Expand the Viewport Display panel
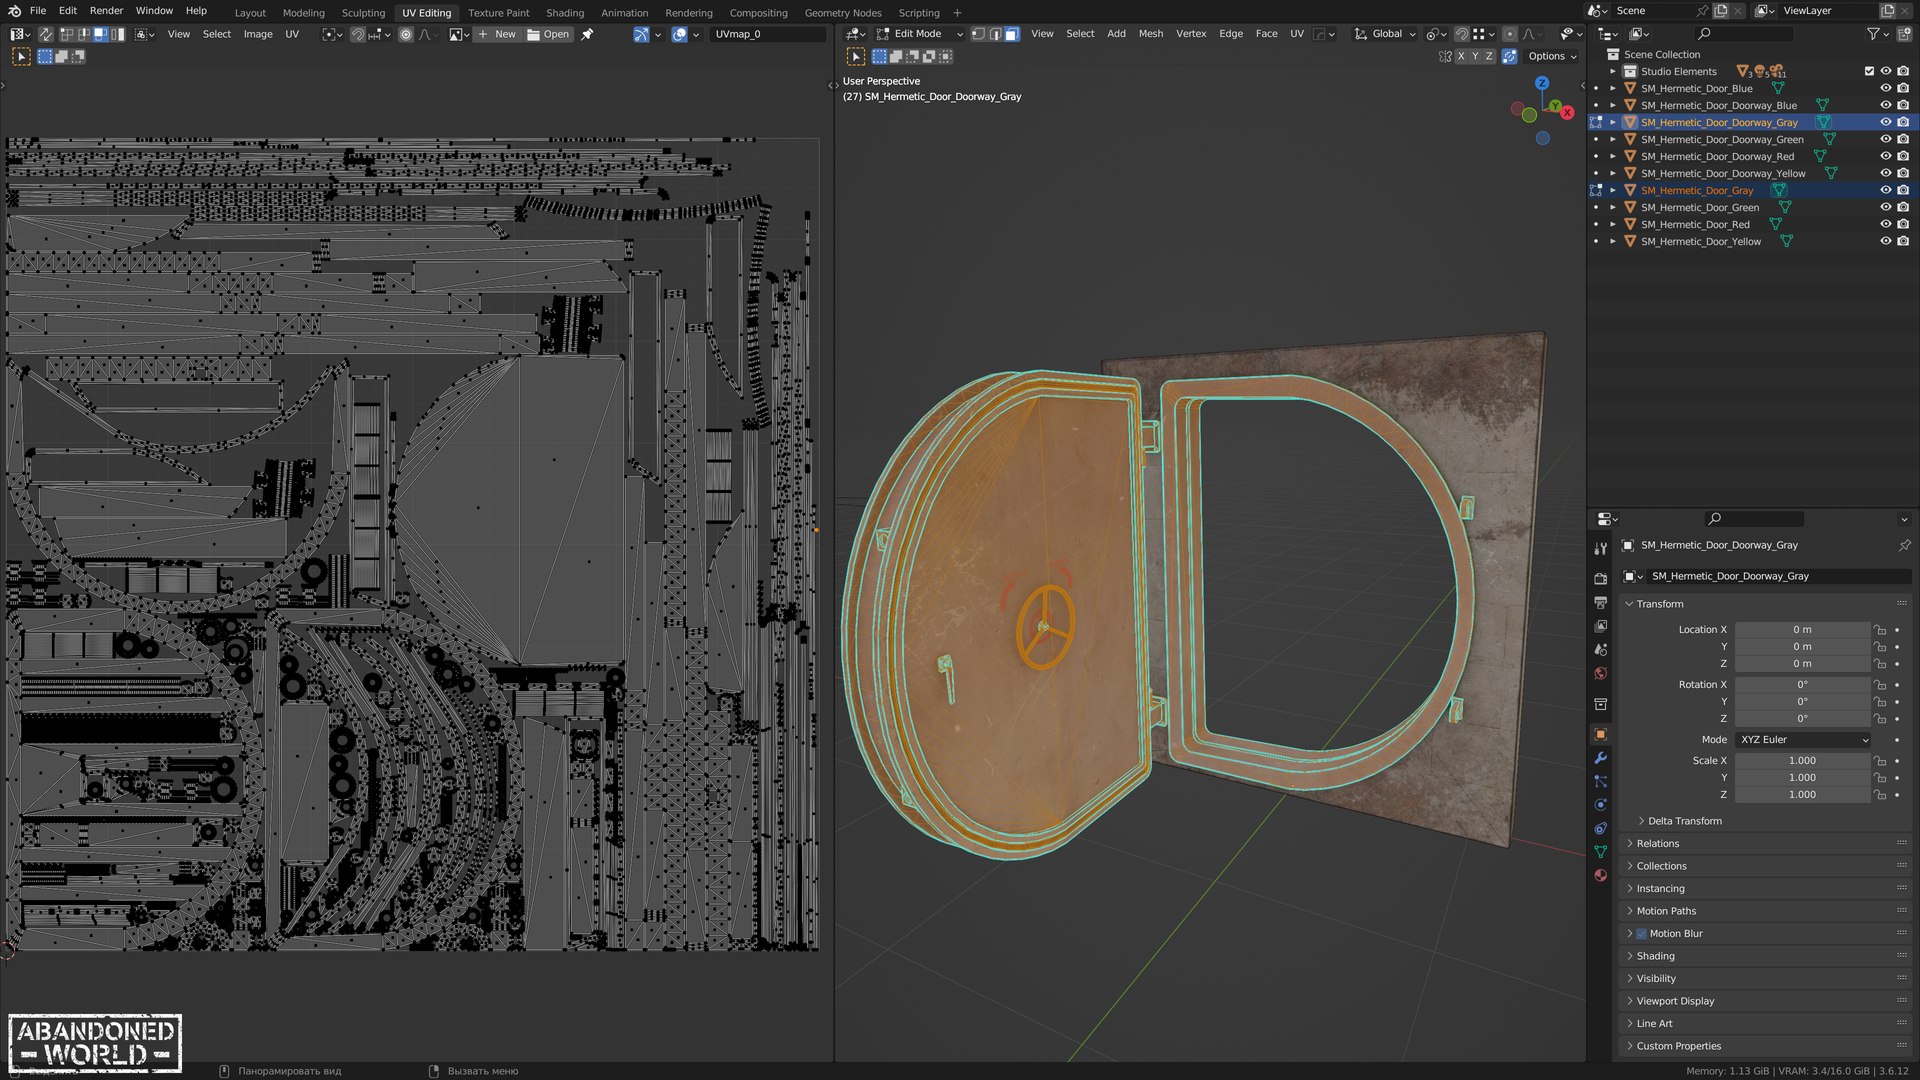Image resolution: width=1920 pixels, height=1080 pixels. tap(1675, 1001)
